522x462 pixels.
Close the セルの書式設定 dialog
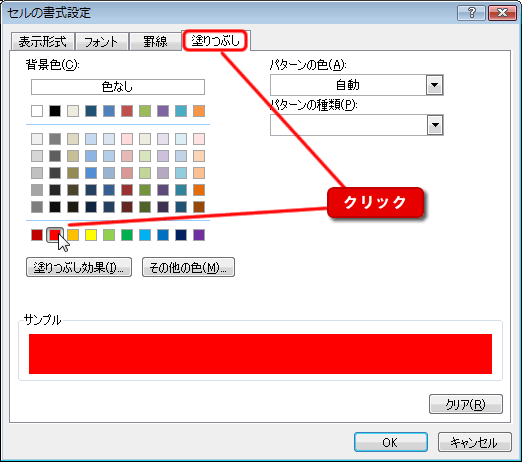[502, 13]
